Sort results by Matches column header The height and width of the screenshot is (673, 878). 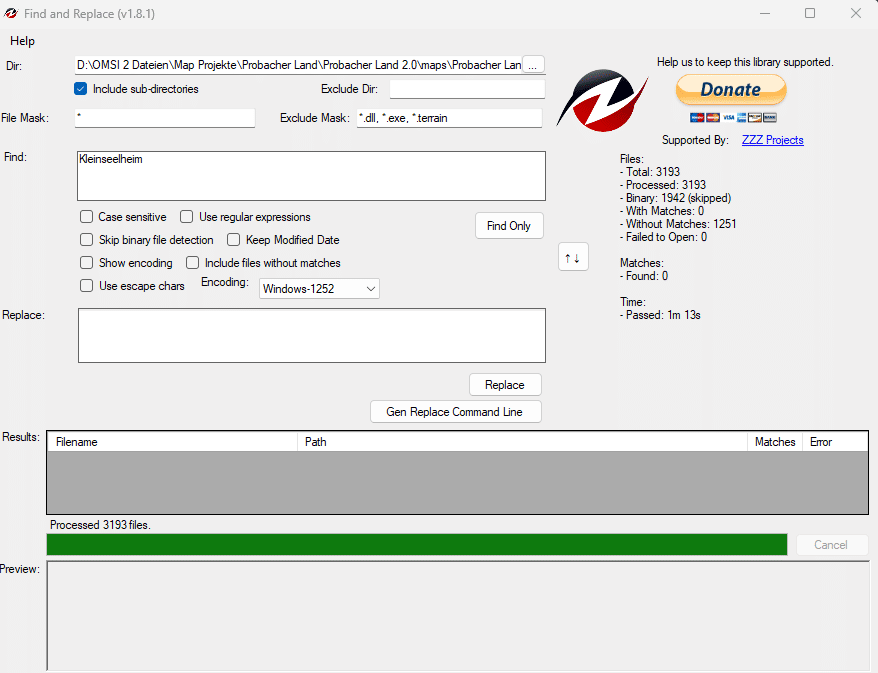pyautogui.click(x=774, y=442)
